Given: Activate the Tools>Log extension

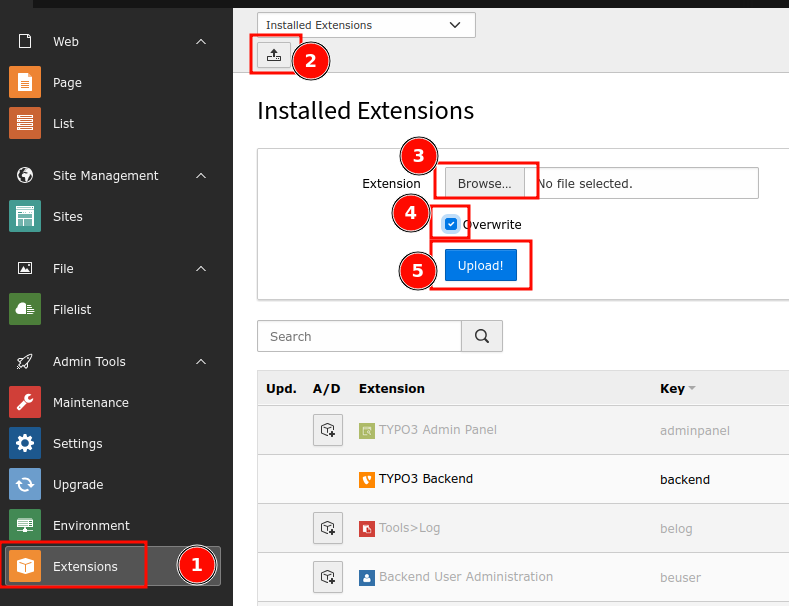Looking at the screenshot, I should (328, 528).
